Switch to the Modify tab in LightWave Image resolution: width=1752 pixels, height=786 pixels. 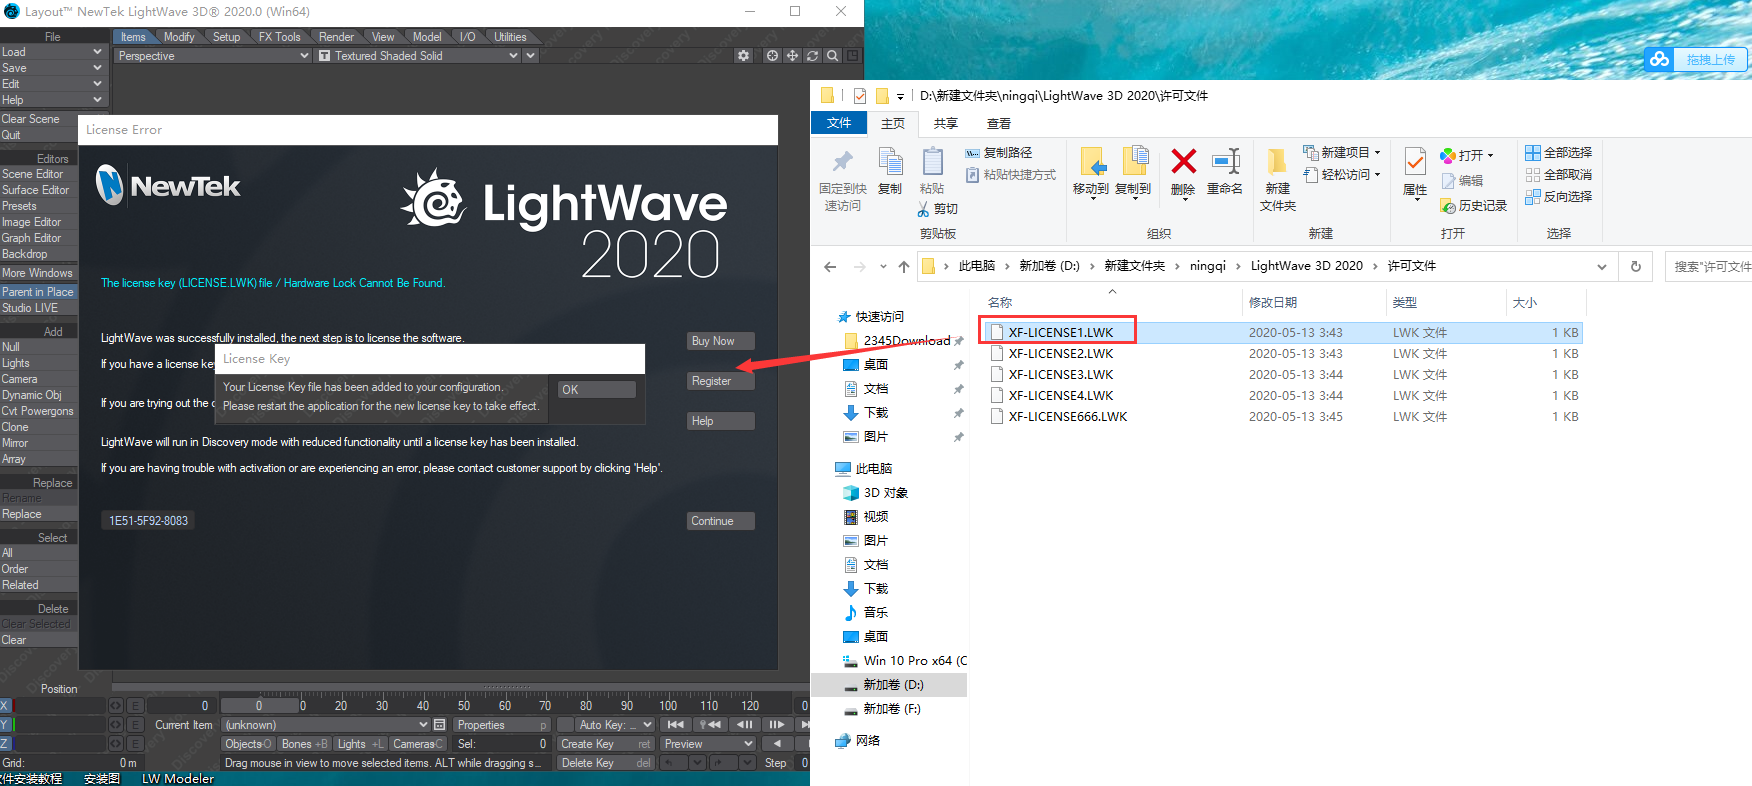coord(179,37)
